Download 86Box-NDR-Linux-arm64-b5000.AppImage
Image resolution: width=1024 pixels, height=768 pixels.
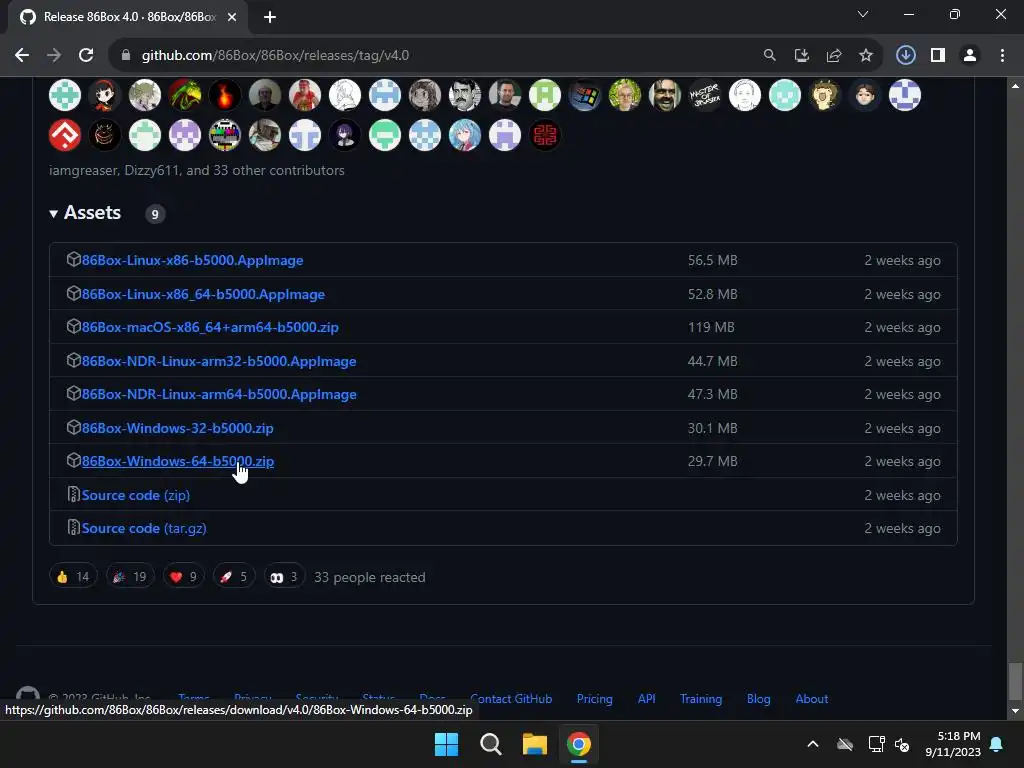(x=219, y=394)
